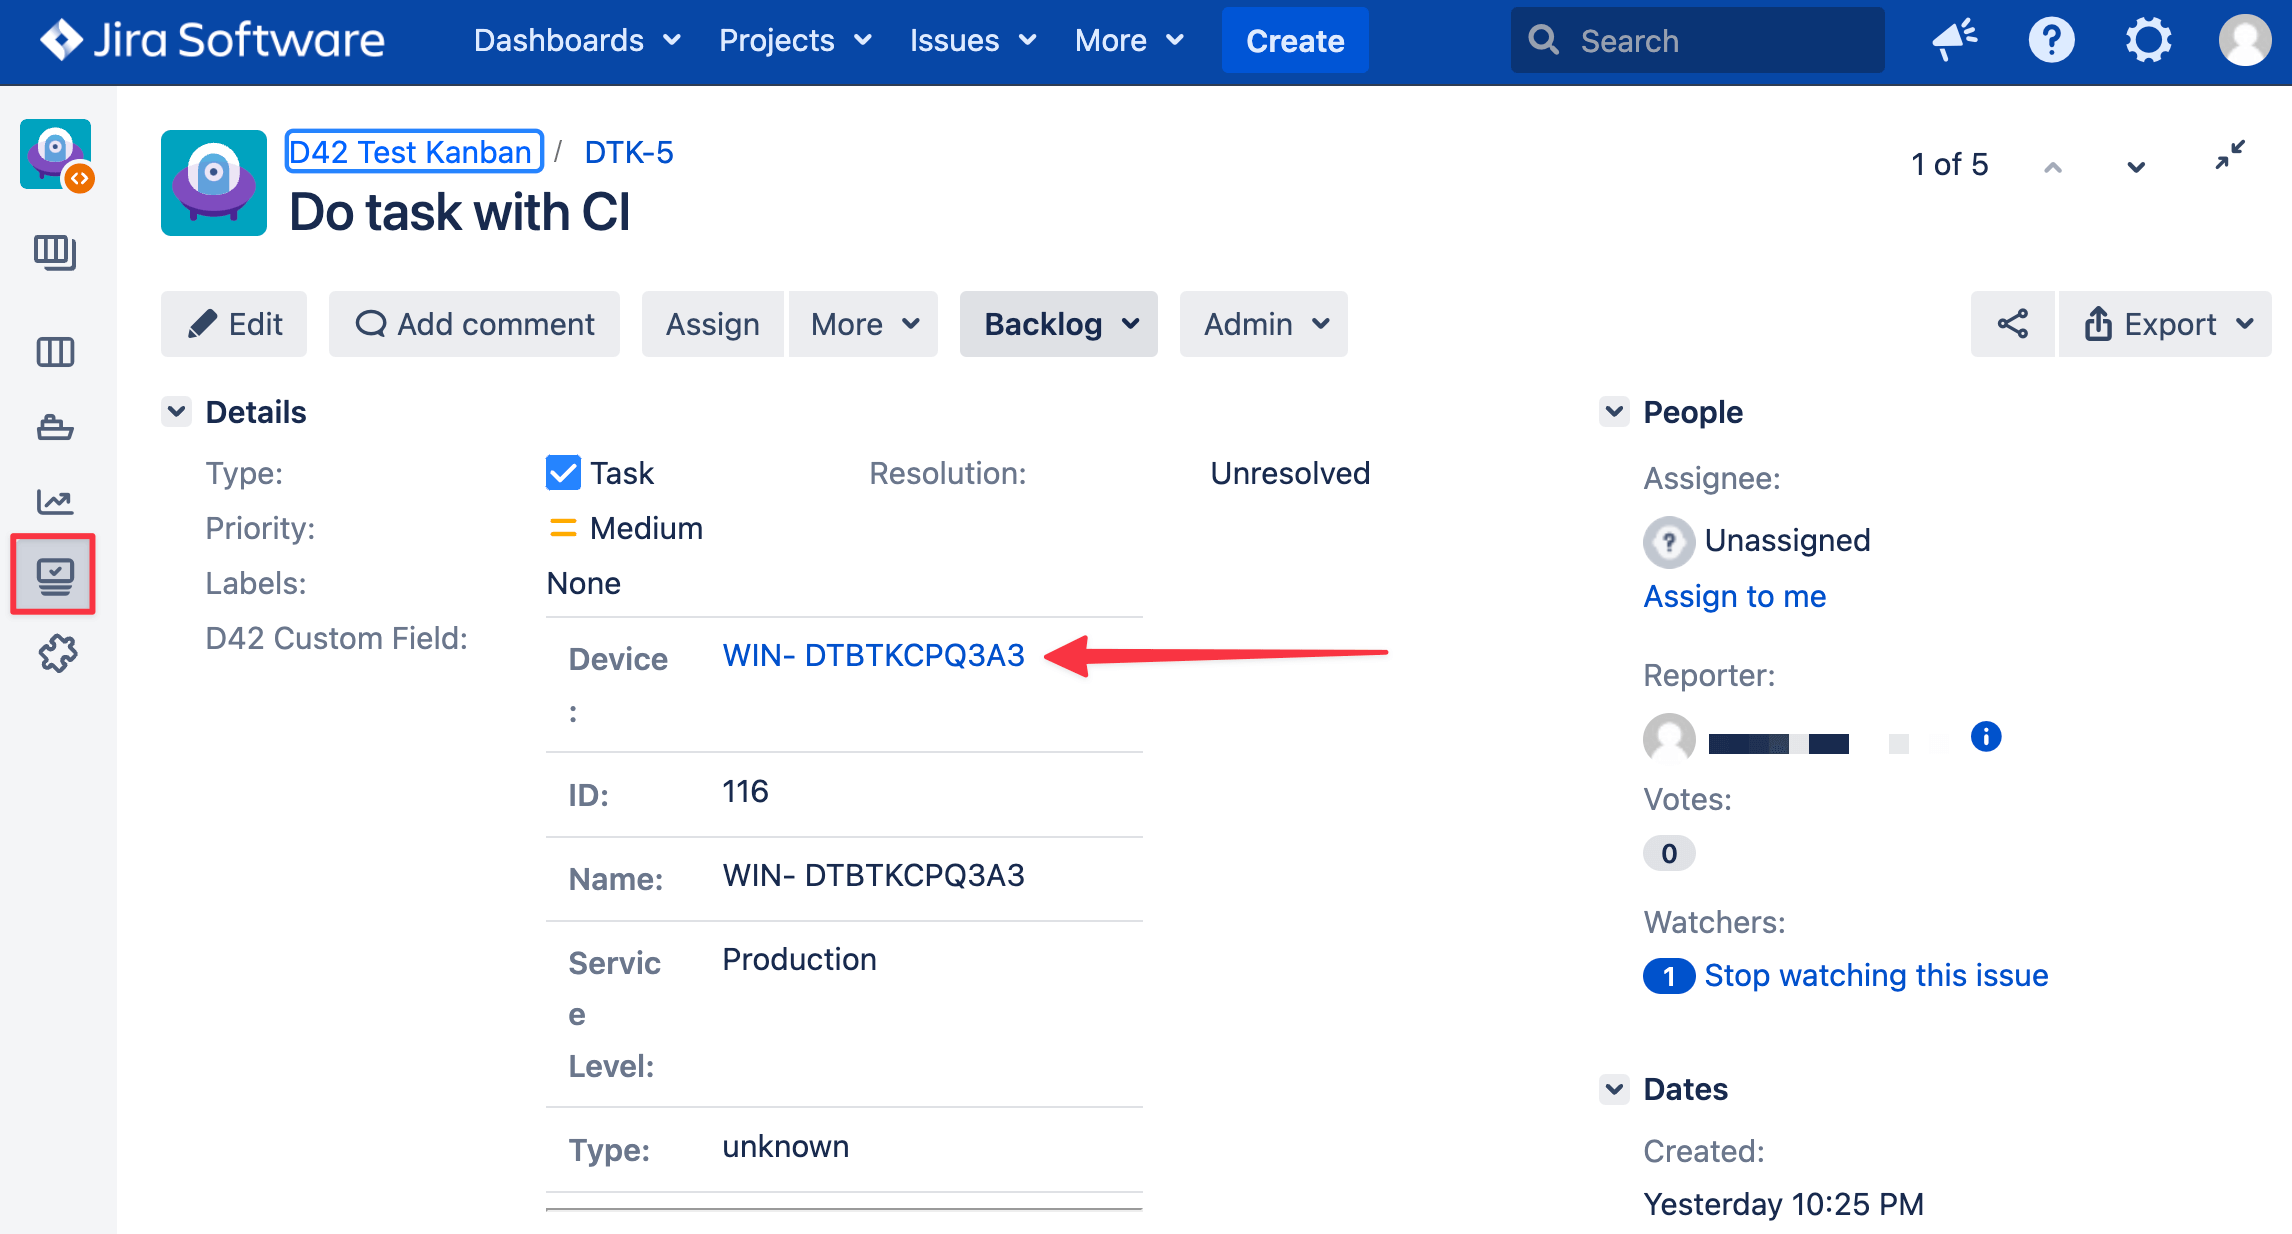The image size is (2292, 1234).
Task: Open the Export dropdown
Action: (2166, 324)
